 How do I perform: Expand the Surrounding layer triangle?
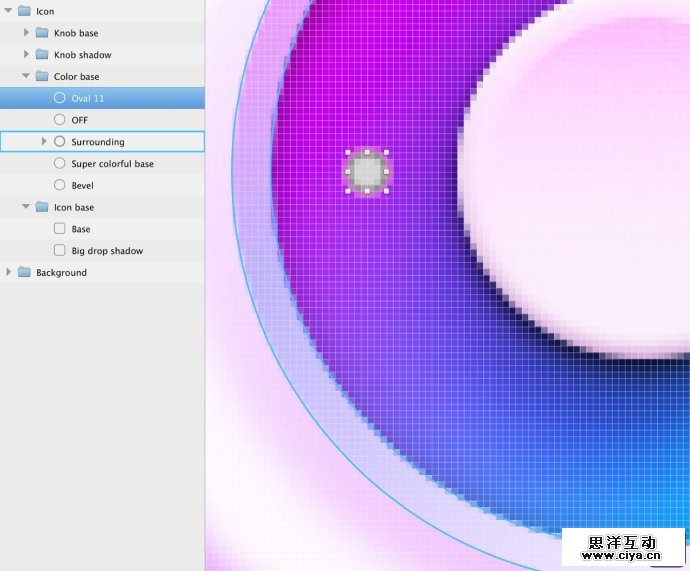(x=44, y=142)
